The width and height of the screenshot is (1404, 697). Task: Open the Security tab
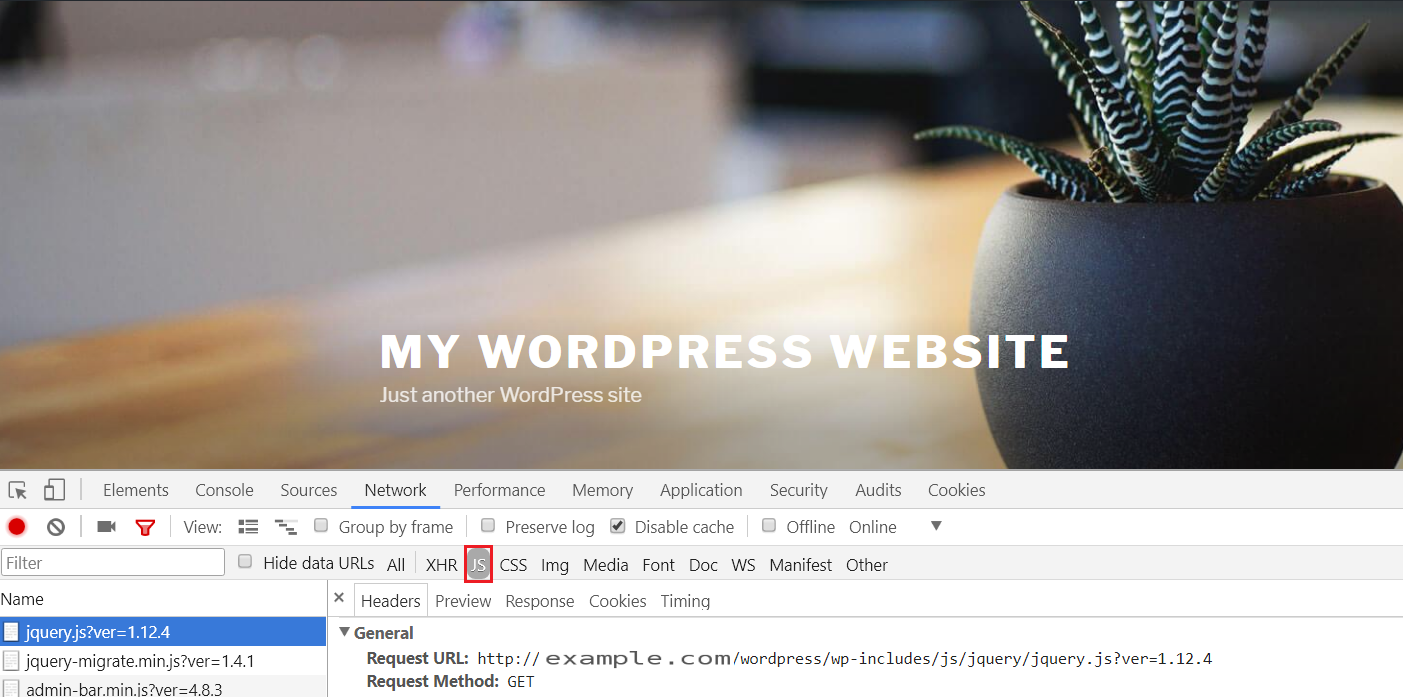(x=799, y=490)
